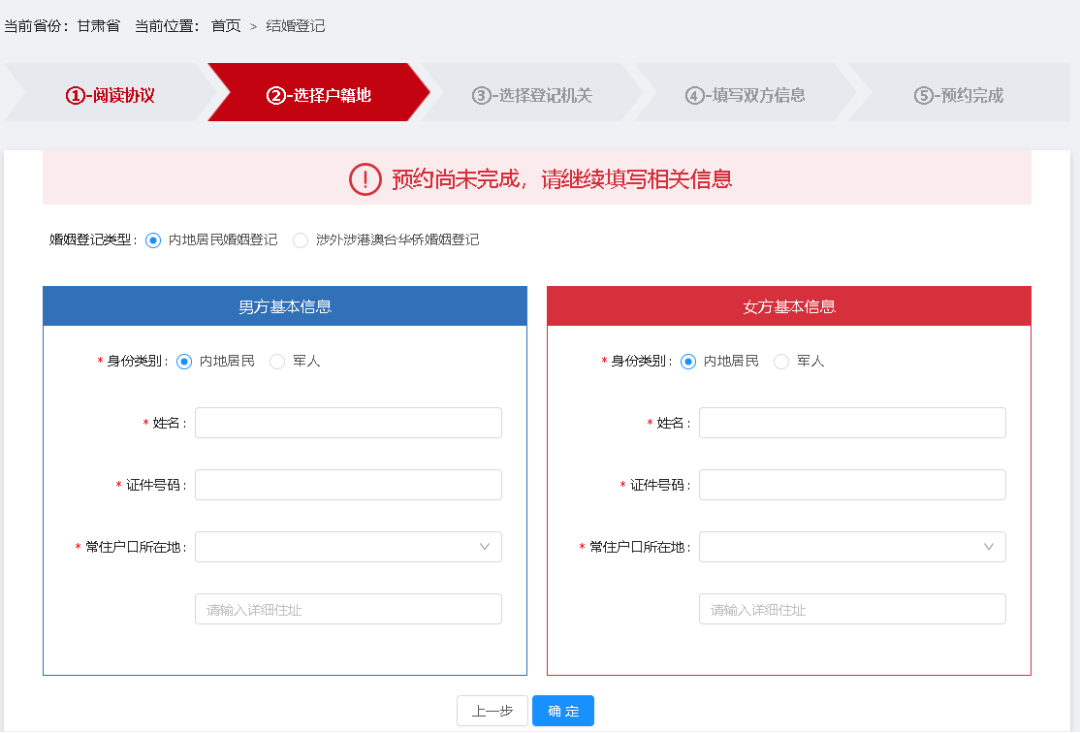Go to step ②-选择户籍地
This screenshot has height=733, width=1080.
coord(318,95)
